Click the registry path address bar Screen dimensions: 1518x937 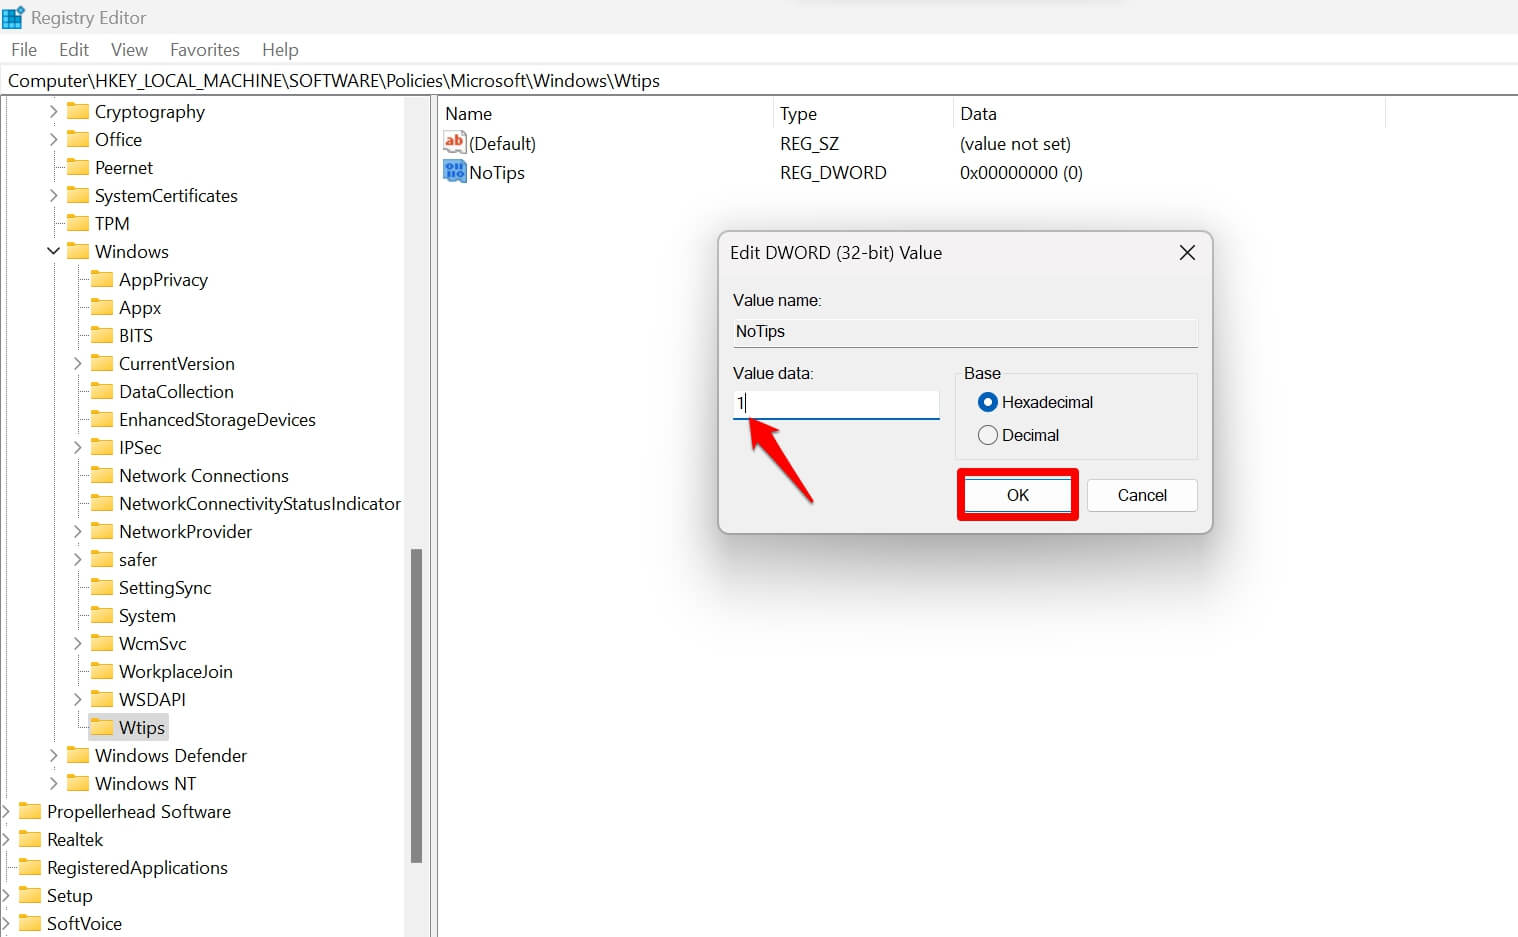[x=759, y=81]
